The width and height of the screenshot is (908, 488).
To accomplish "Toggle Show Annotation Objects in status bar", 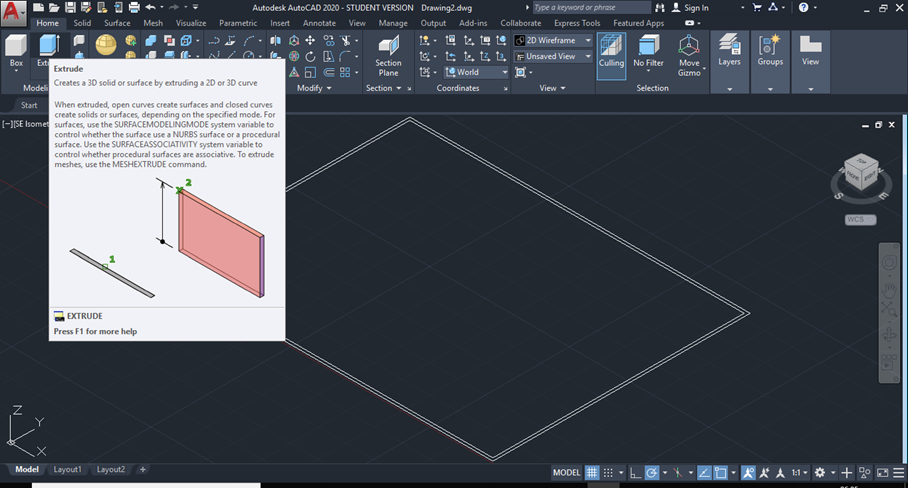I will (x=748, y=473).
